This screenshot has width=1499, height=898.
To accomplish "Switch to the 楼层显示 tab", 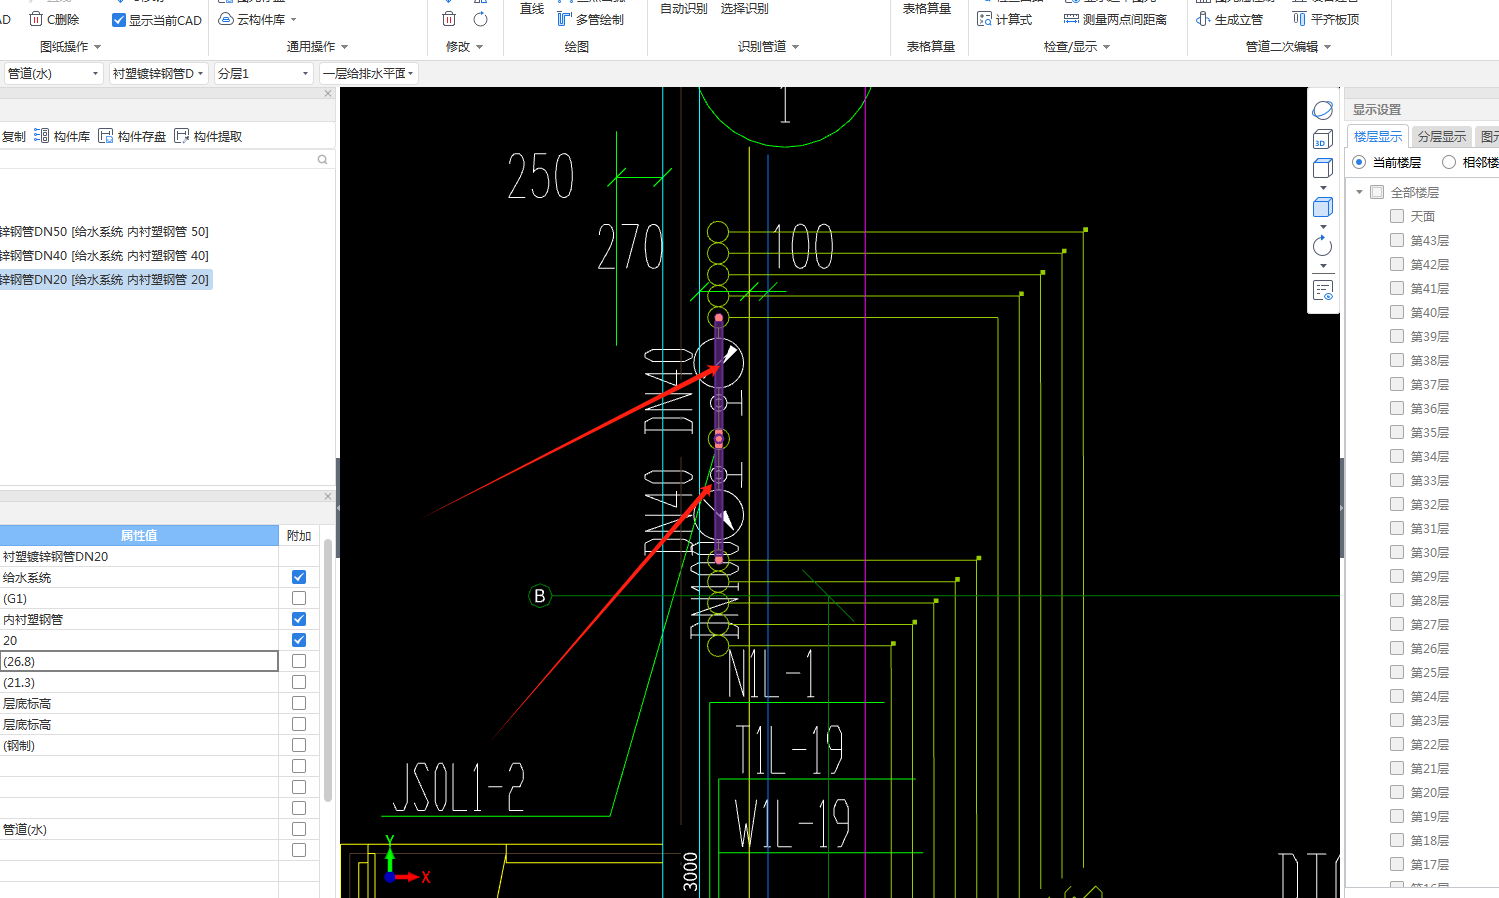I will coord(1378,137).
